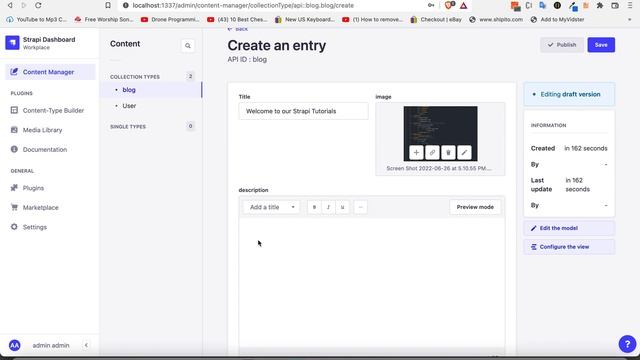The image size is (640, 360).
Task: Click the Content search icon
Action: coord(188,46)
